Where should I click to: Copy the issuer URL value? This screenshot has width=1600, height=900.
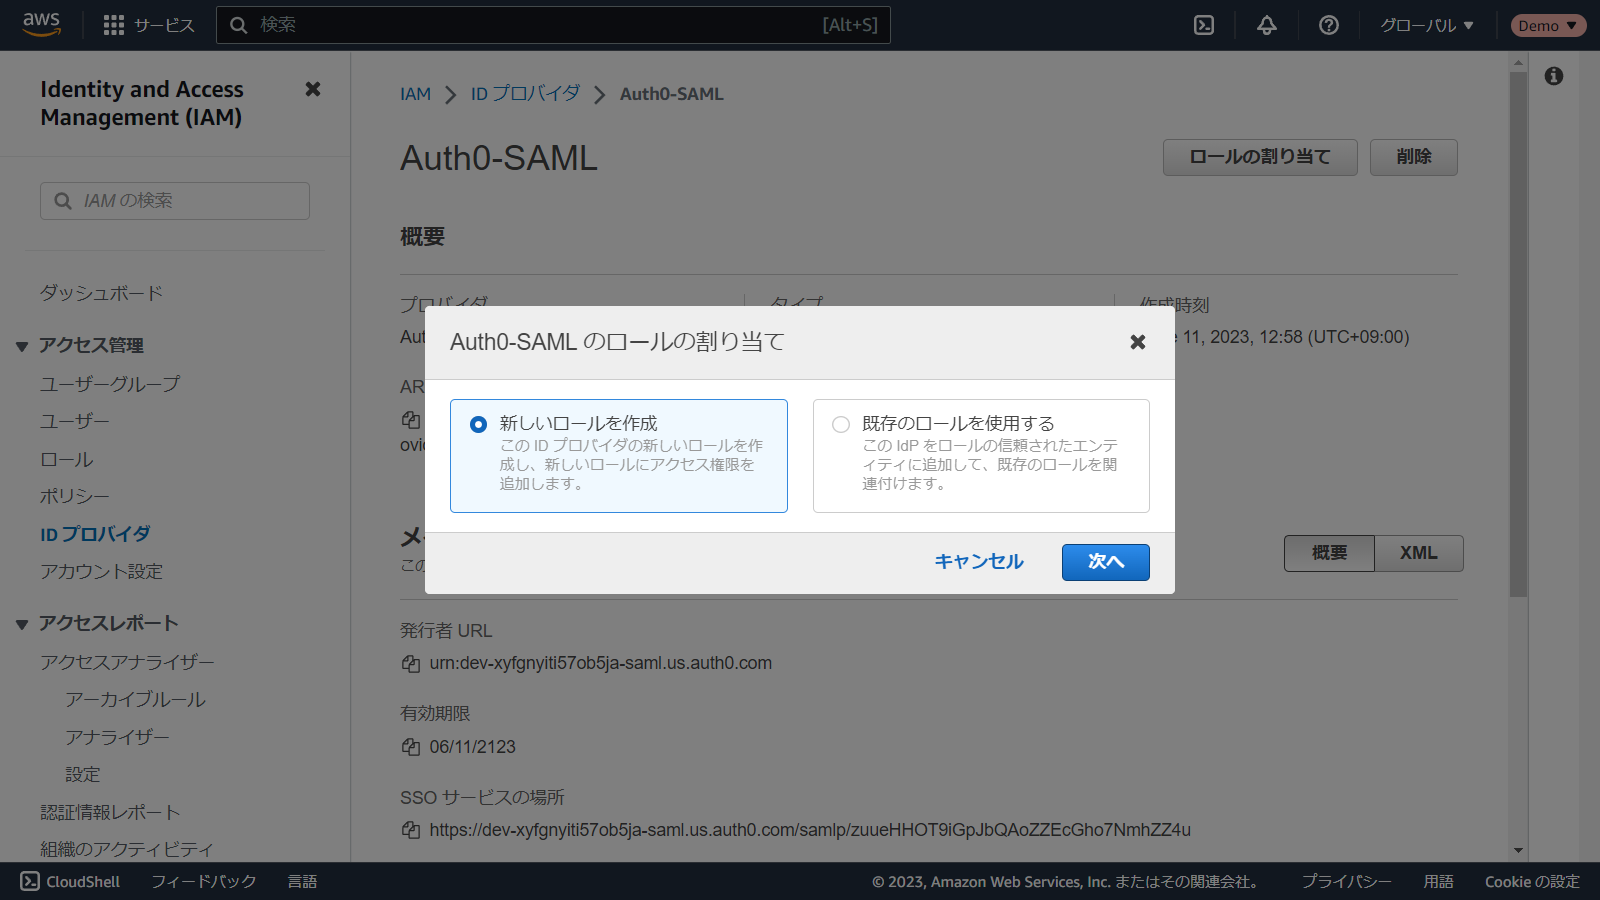411,664
